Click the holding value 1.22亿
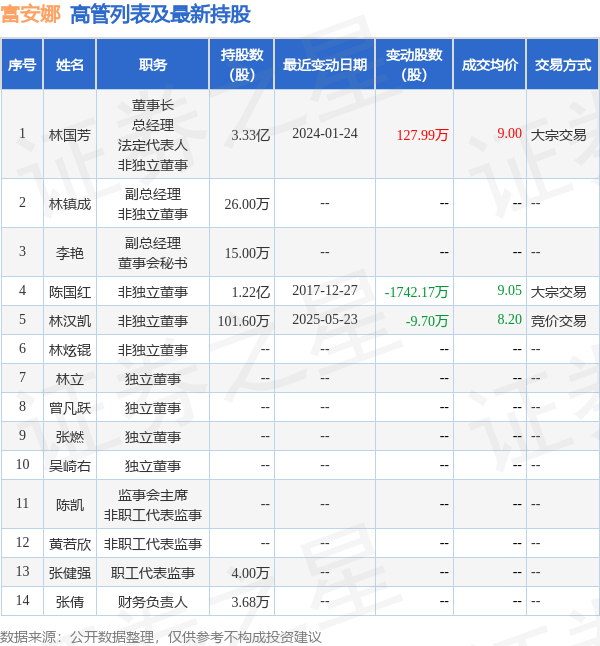Viewport: 600px width, 646px height. pyautogui.click(x=251, y=292)
